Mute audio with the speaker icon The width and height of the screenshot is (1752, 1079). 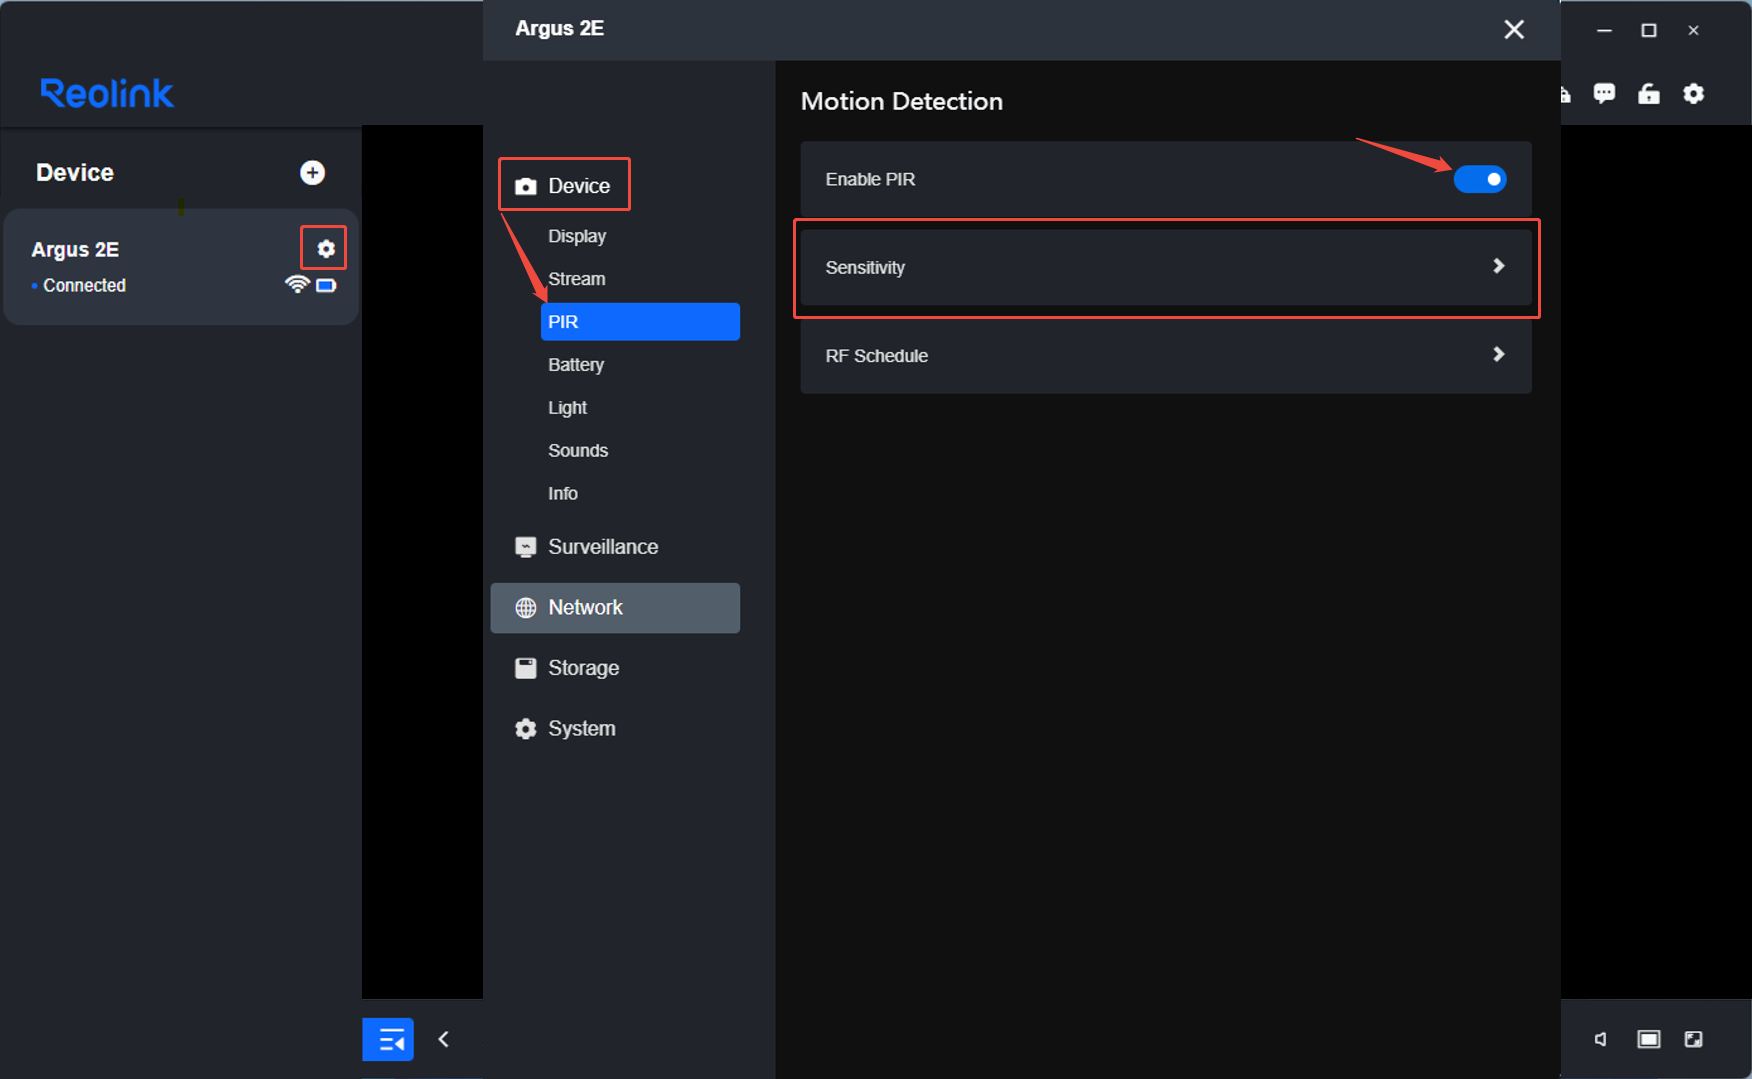(1601, 1039)
